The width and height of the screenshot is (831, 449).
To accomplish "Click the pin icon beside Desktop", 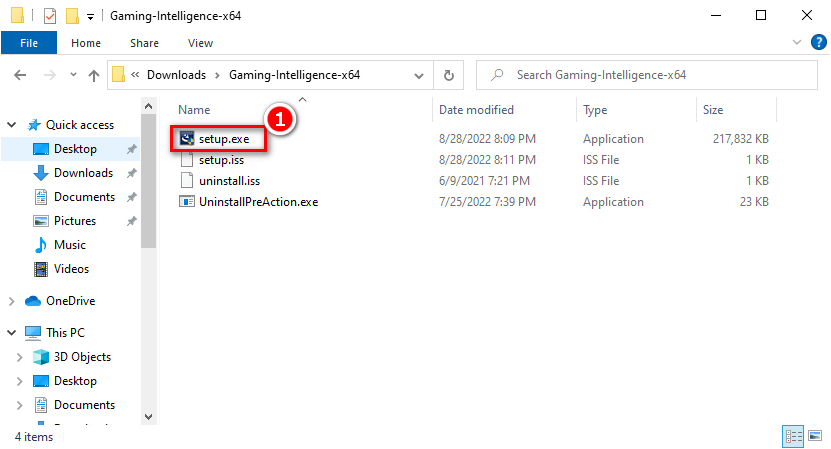I will (x=131, y=149).
